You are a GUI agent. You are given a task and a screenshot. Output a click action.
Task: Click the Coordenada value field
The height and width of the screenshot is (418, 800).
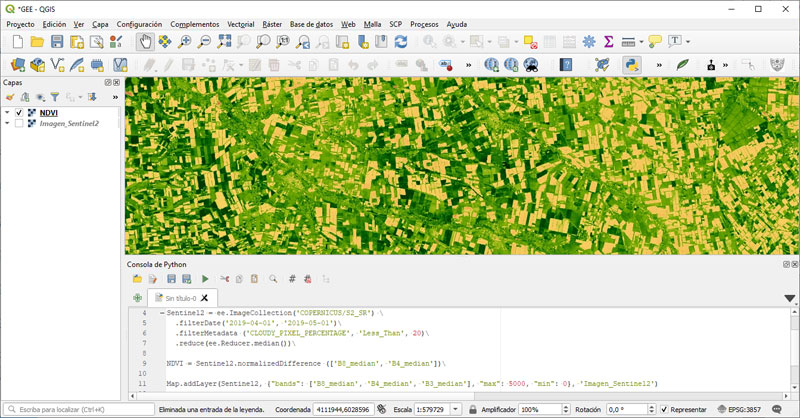click(344, 409)
